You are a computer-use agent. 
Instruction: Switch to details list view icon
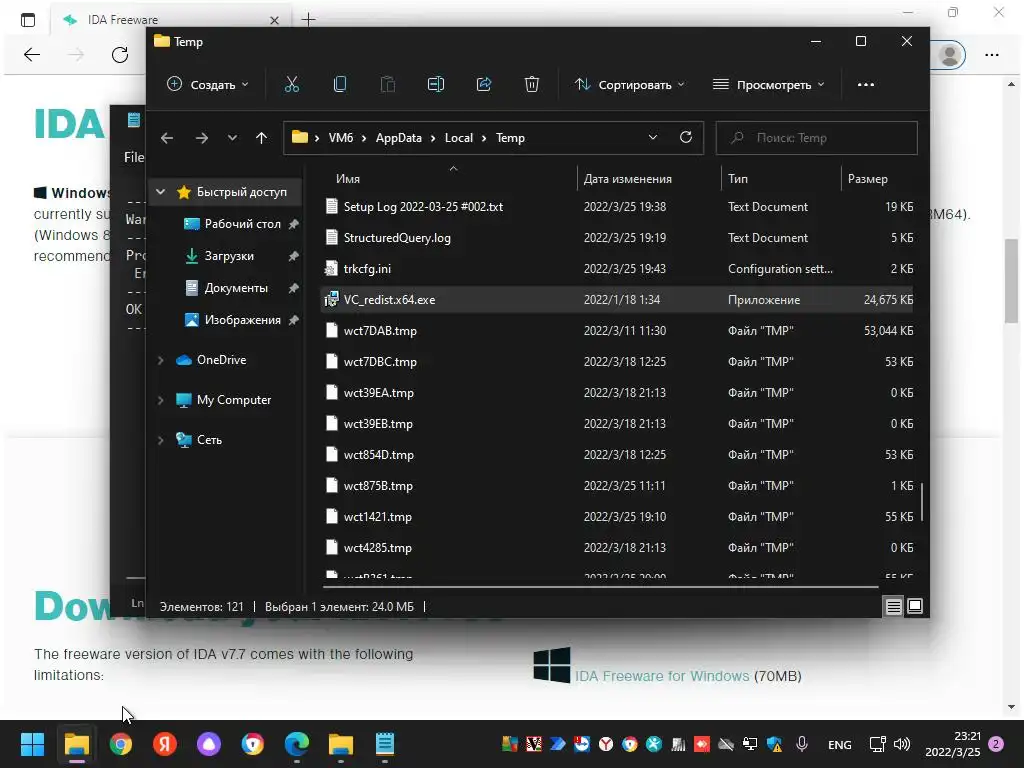[893, 607]
